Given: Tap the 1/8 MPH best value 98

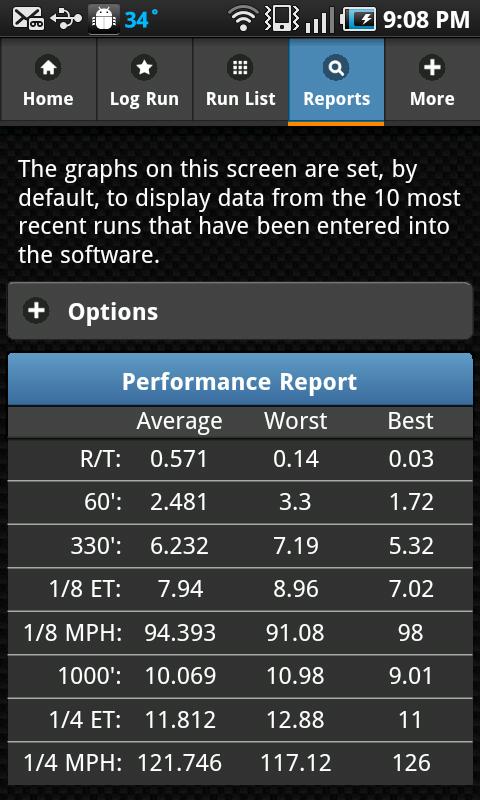Looking at the screenshot, I should click(411, 633).
